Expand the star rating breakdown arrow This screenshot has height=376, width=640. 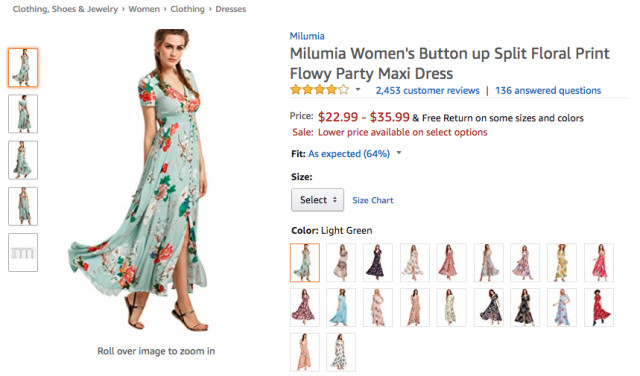click(358, 89)
